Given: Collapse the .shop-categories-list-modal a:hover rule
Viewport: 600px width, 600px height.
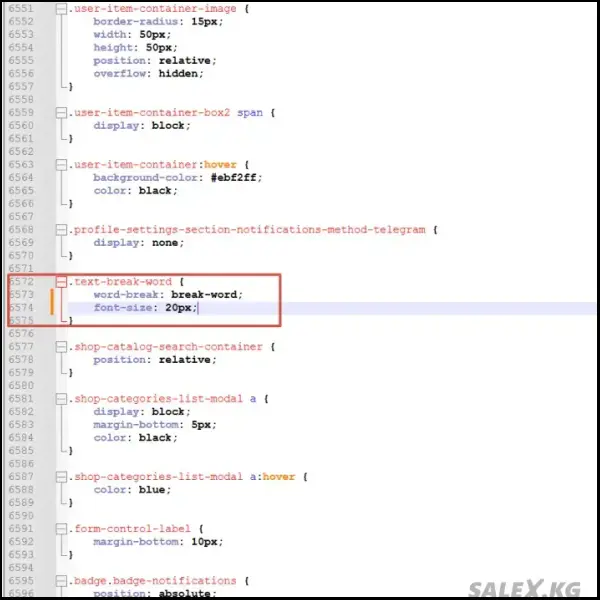Looking at the screenshot, I should click(62, 477).
